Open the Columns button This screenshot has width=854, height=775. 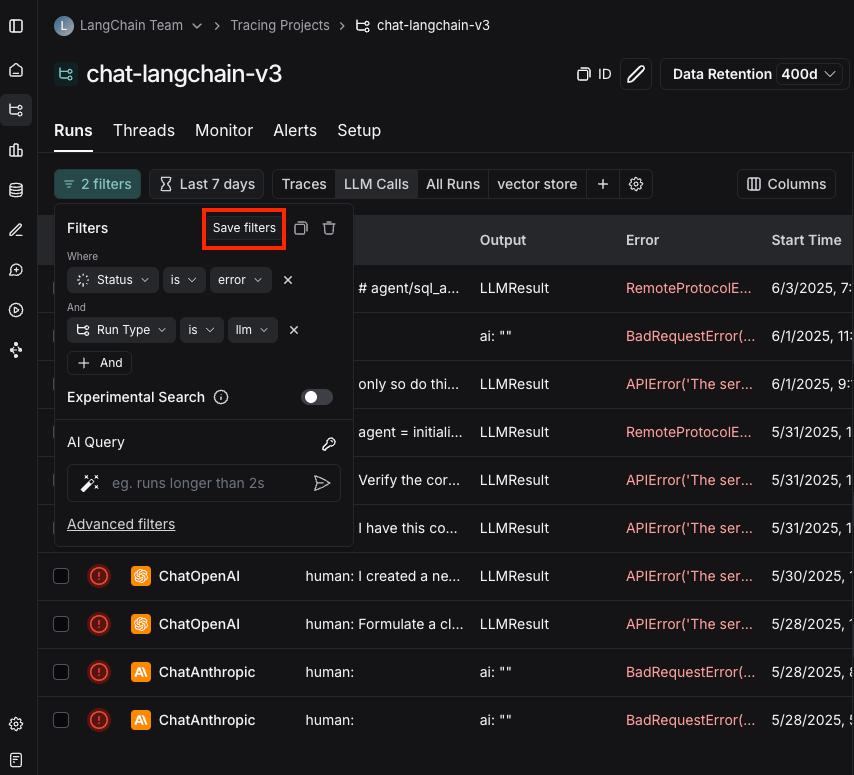pyautogui.click(x=786, y=184)
